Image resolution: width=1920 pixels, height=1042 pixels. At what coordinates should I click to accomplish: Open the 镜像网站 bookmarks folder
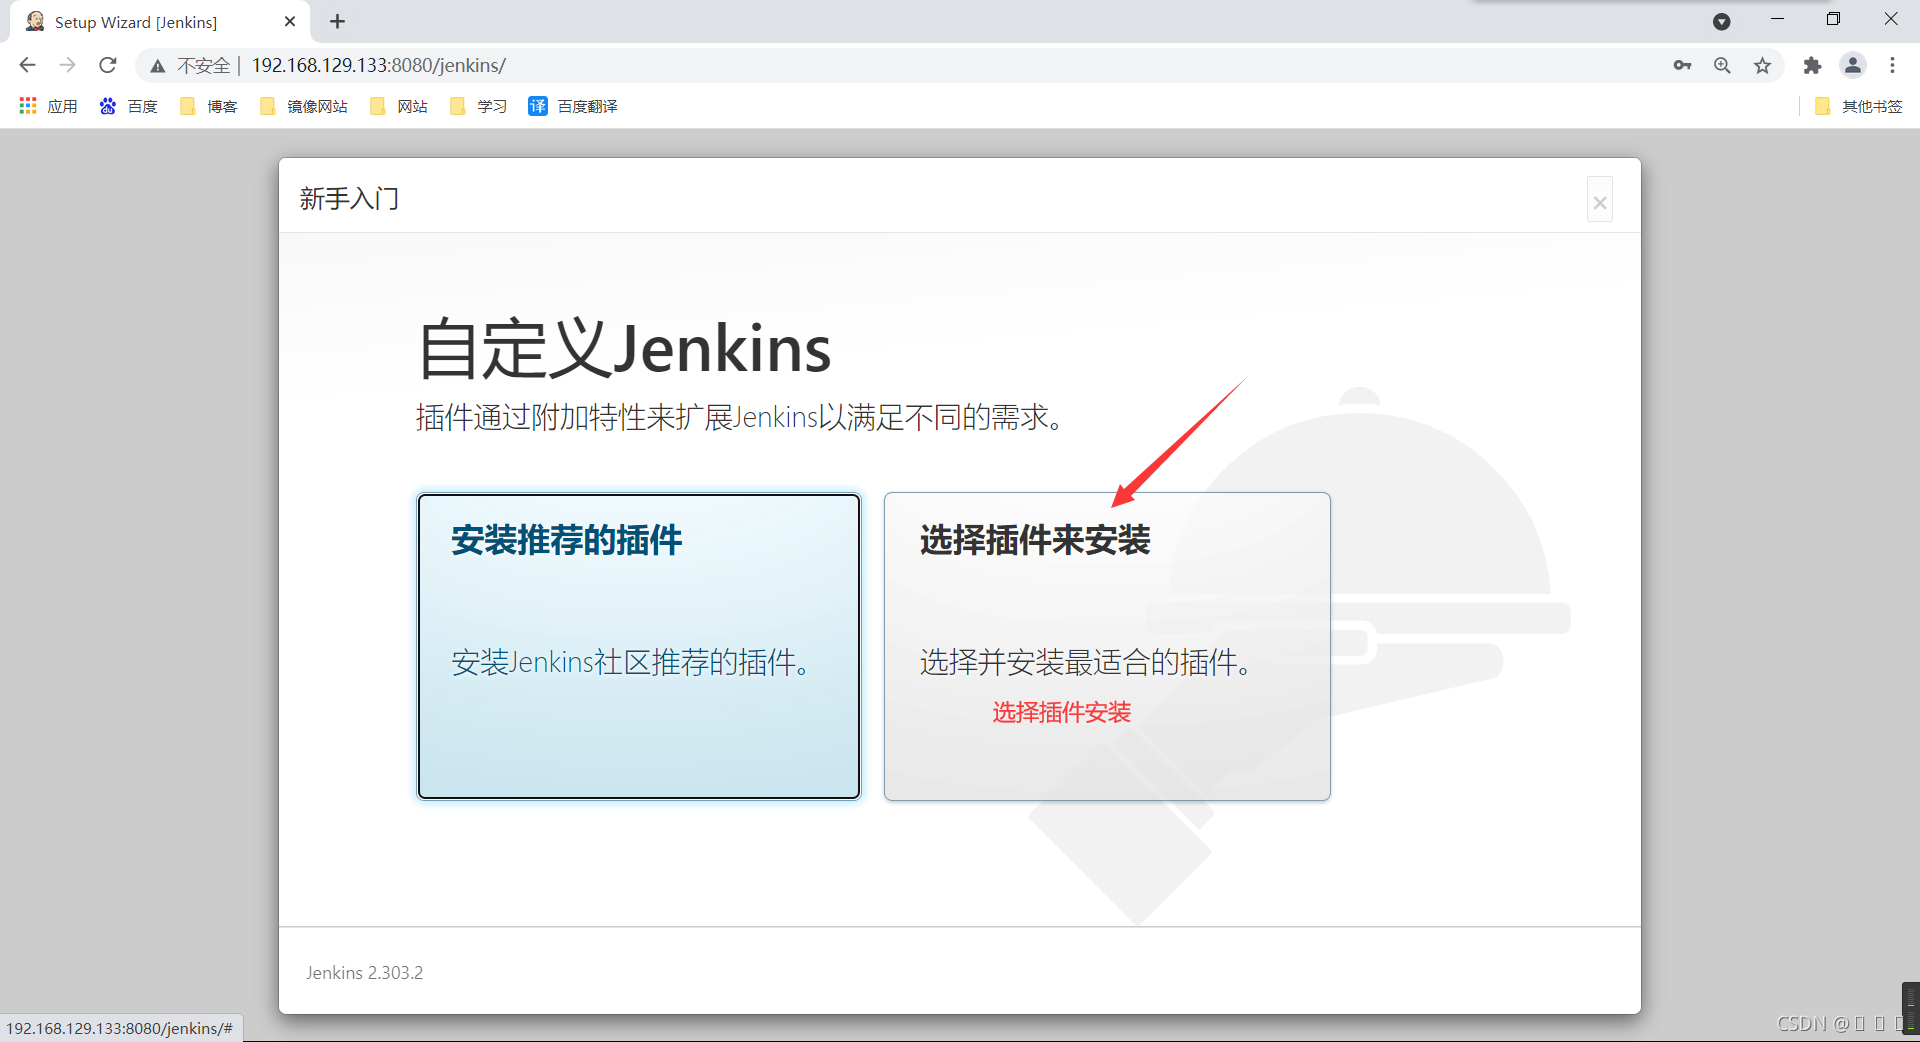click(303, 106)
